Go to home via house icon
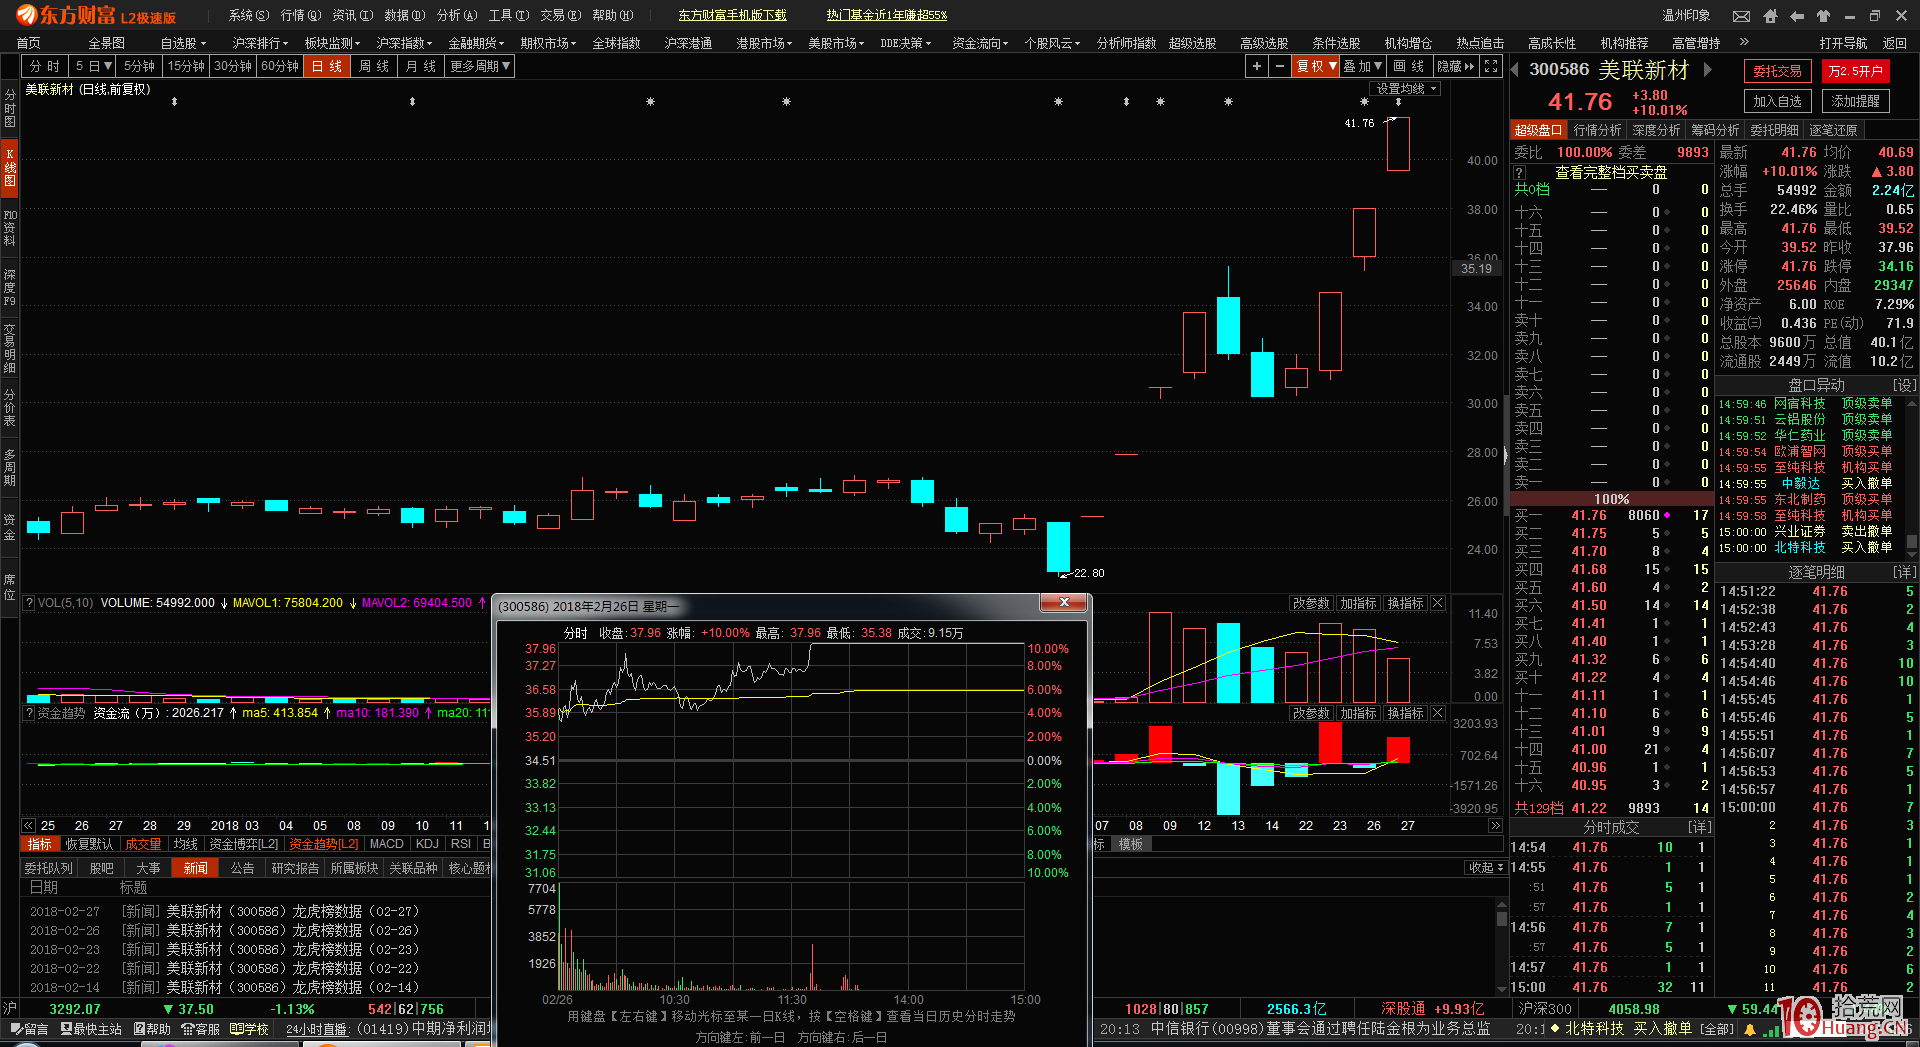The image size is (1920, 1047). (x=1770, y=16)
